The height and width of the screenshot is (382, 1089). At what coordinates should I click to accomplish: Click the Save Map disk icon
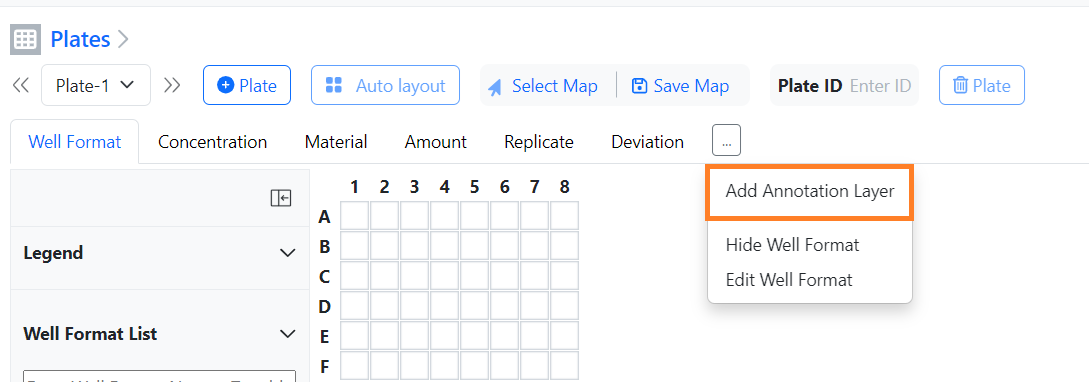639,85
